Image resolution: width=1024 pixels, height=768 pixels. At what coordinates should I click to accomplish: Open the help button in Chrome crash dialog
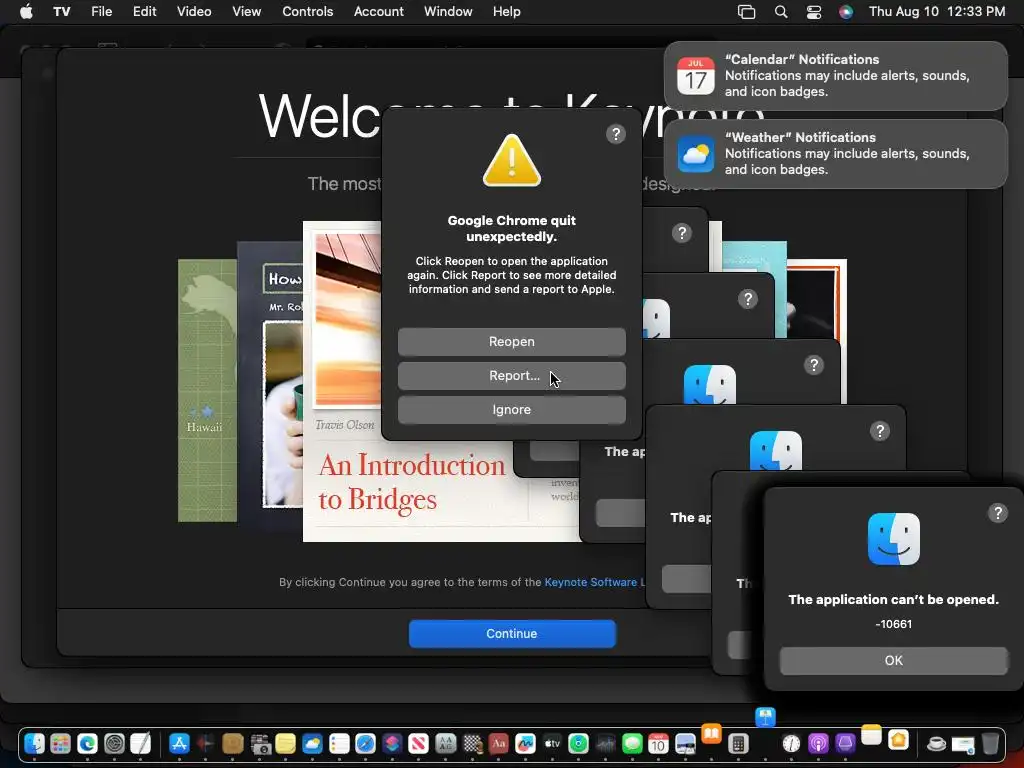[x=615, y=134]
